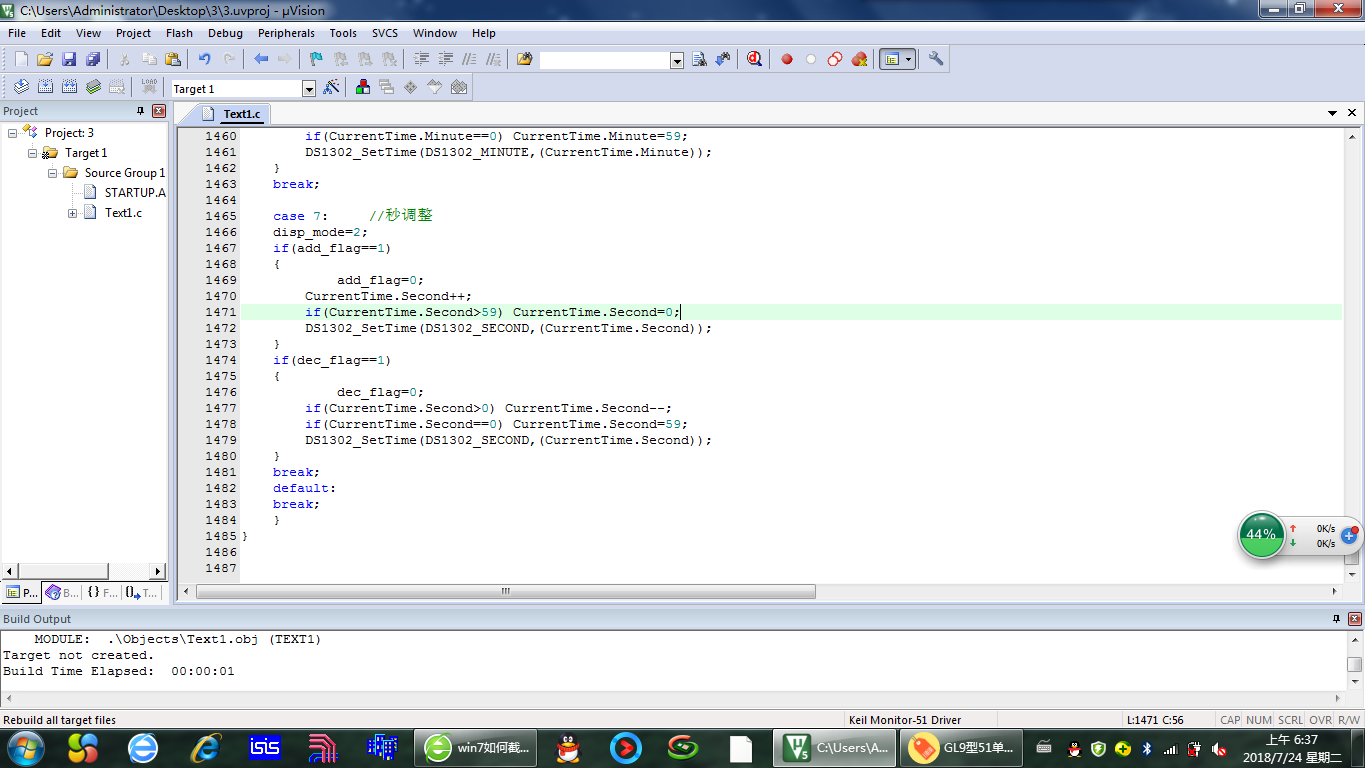
Task: Open the Flash menu
Action: [179, 33]
